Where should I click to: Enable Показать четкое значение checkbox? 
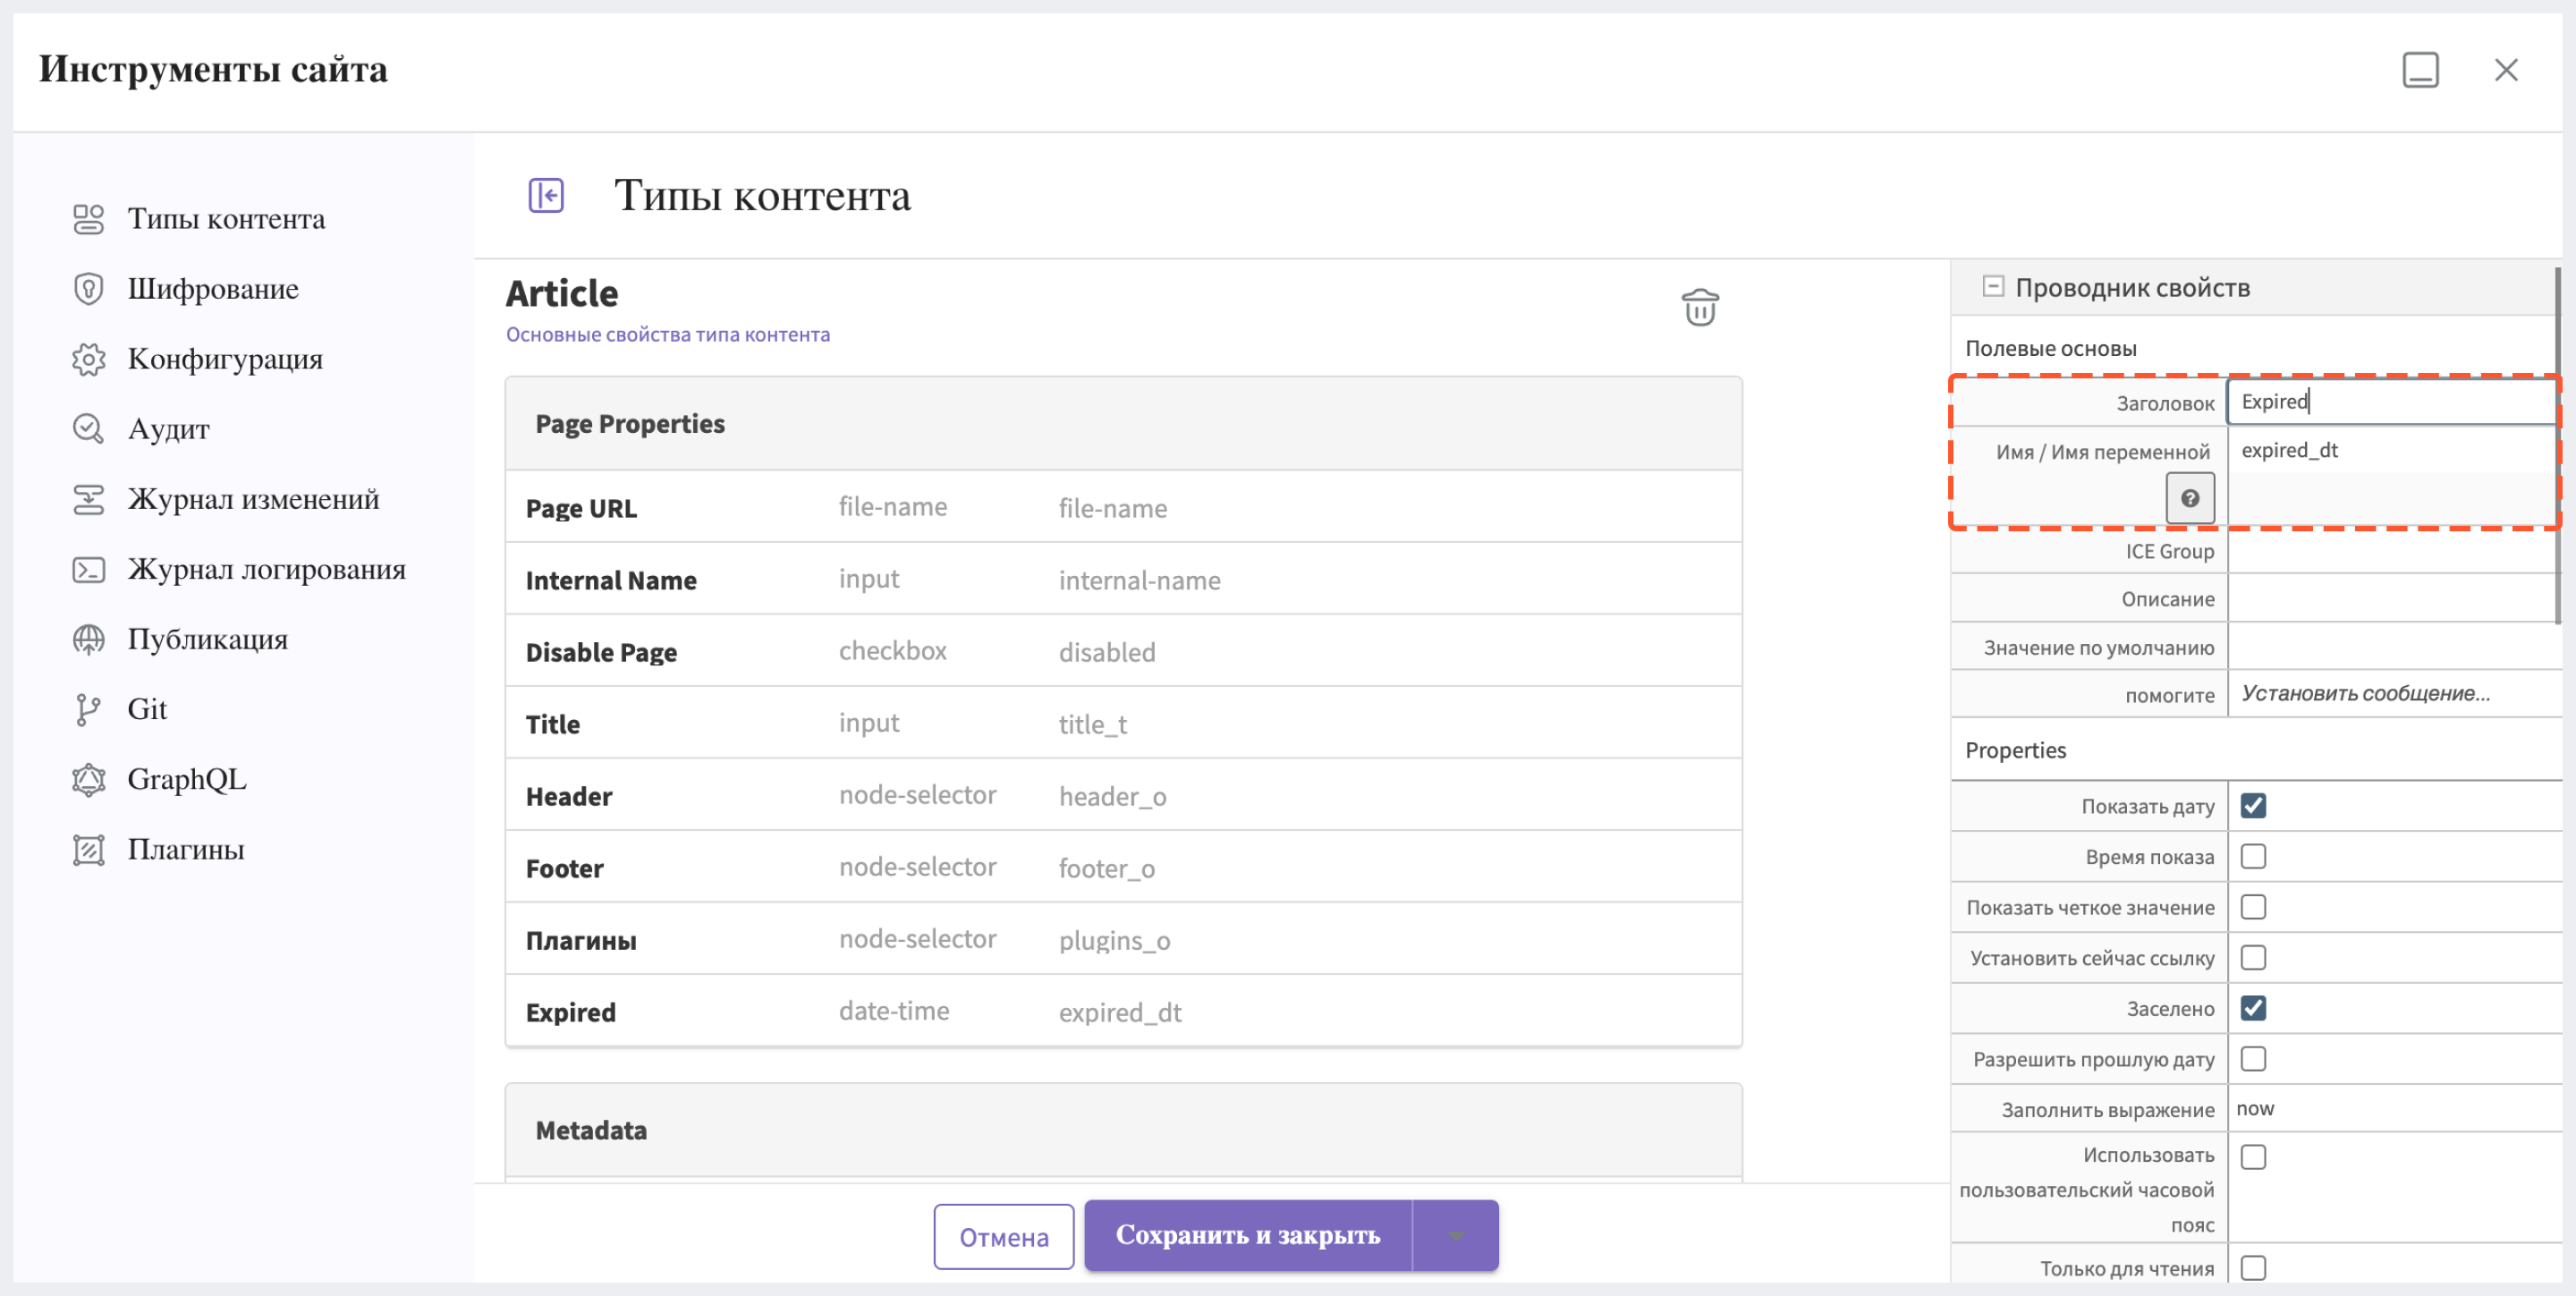(x=2253, y=907)
